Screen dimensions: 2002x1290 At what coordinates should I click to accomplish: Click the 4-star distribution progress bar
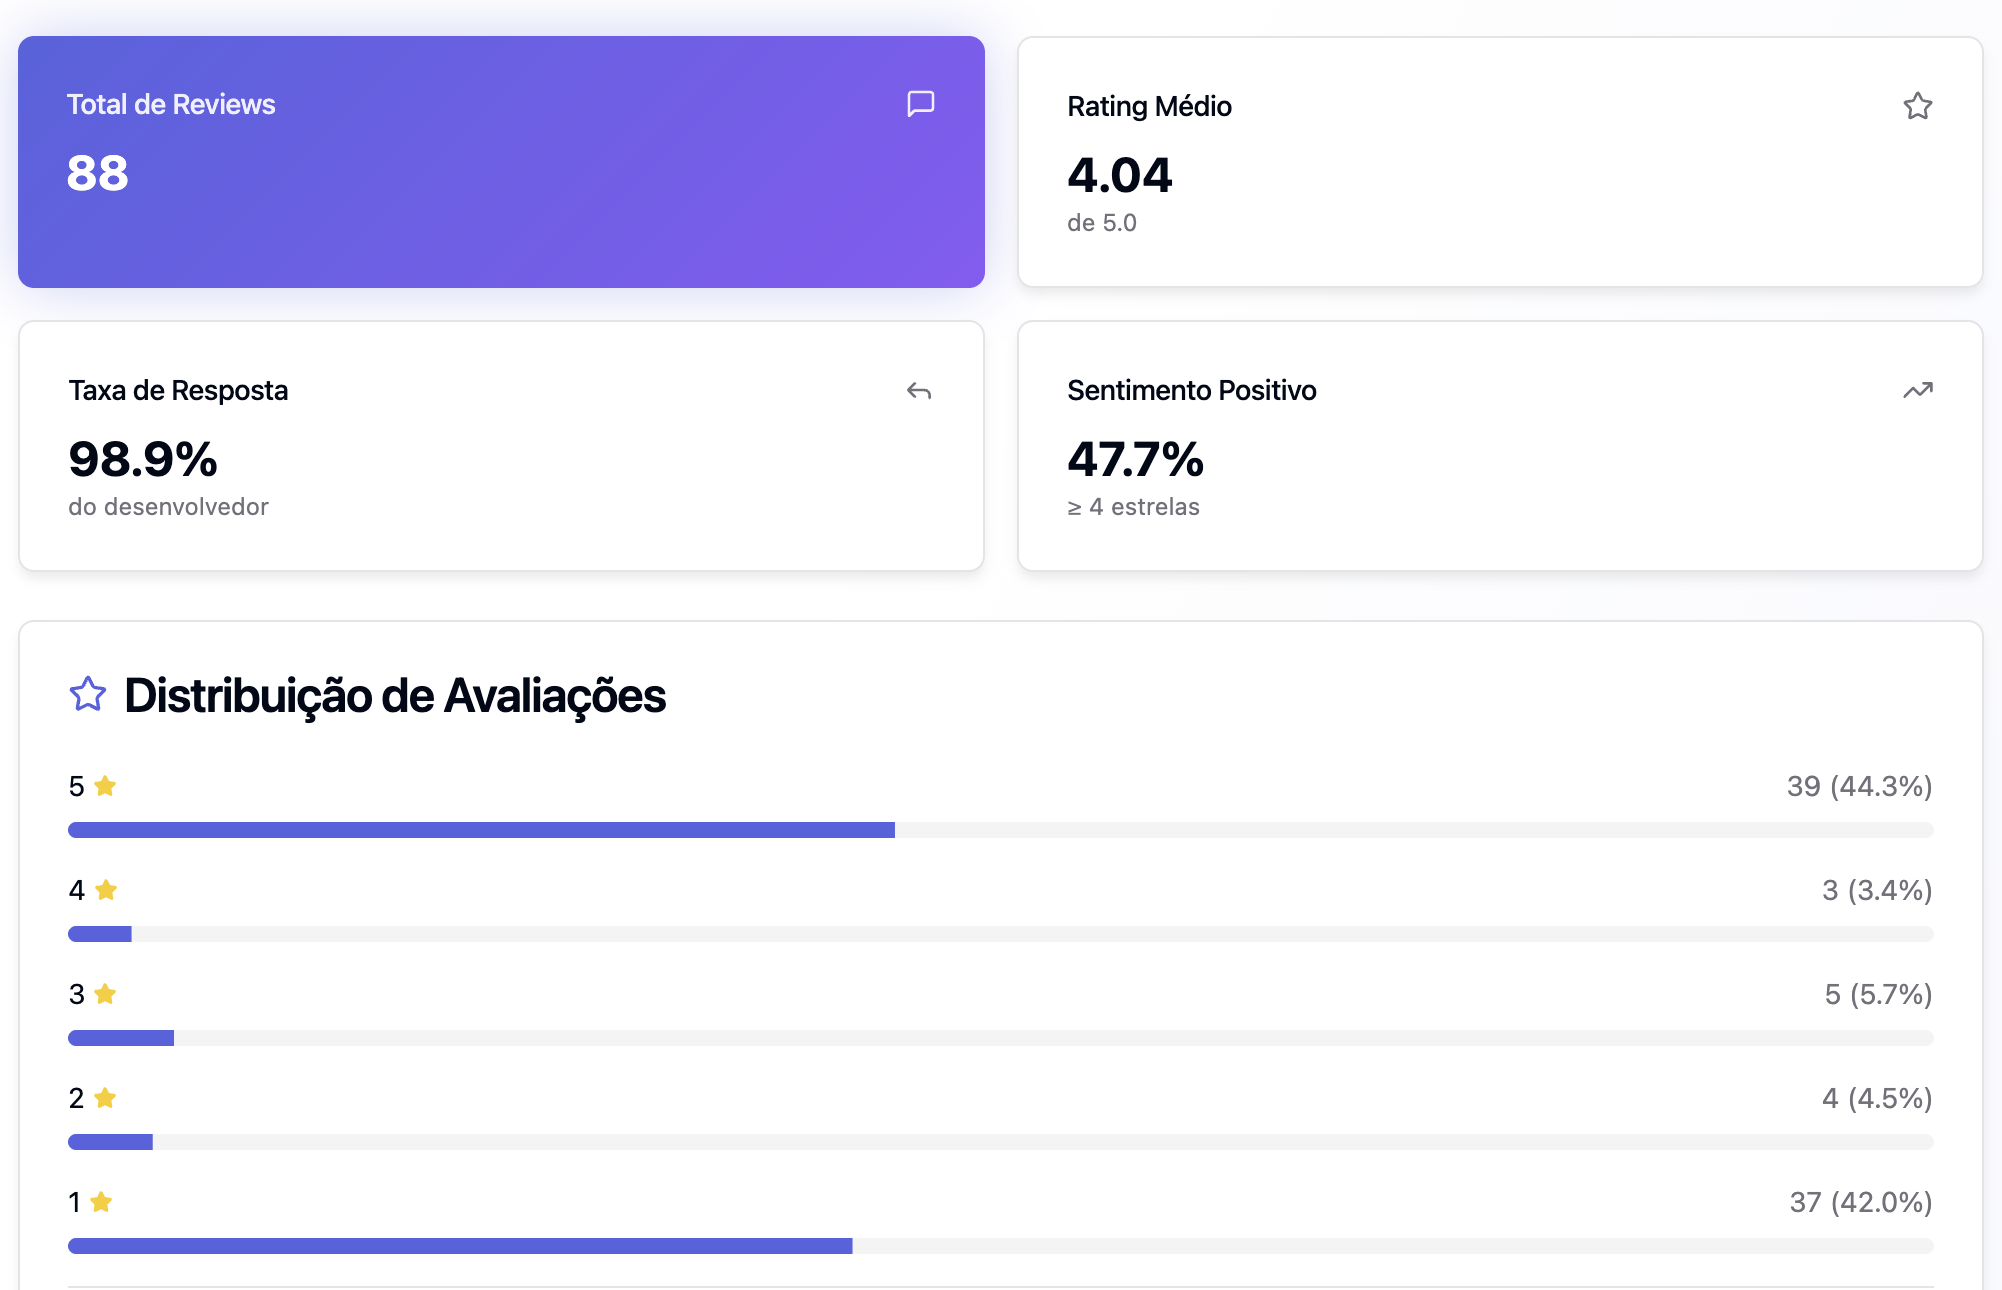1000,934
